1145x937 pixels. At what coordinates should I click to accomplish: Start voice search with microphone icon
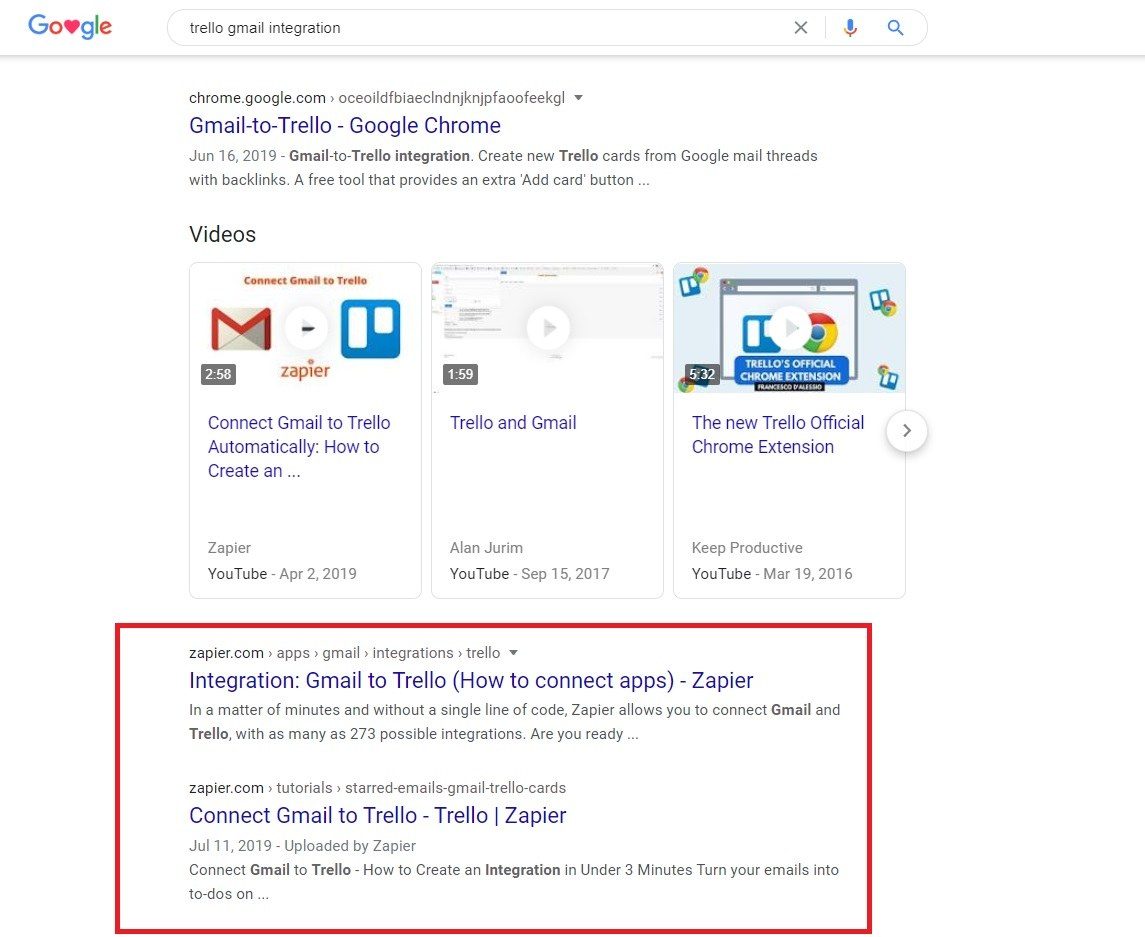coord(850,28)
